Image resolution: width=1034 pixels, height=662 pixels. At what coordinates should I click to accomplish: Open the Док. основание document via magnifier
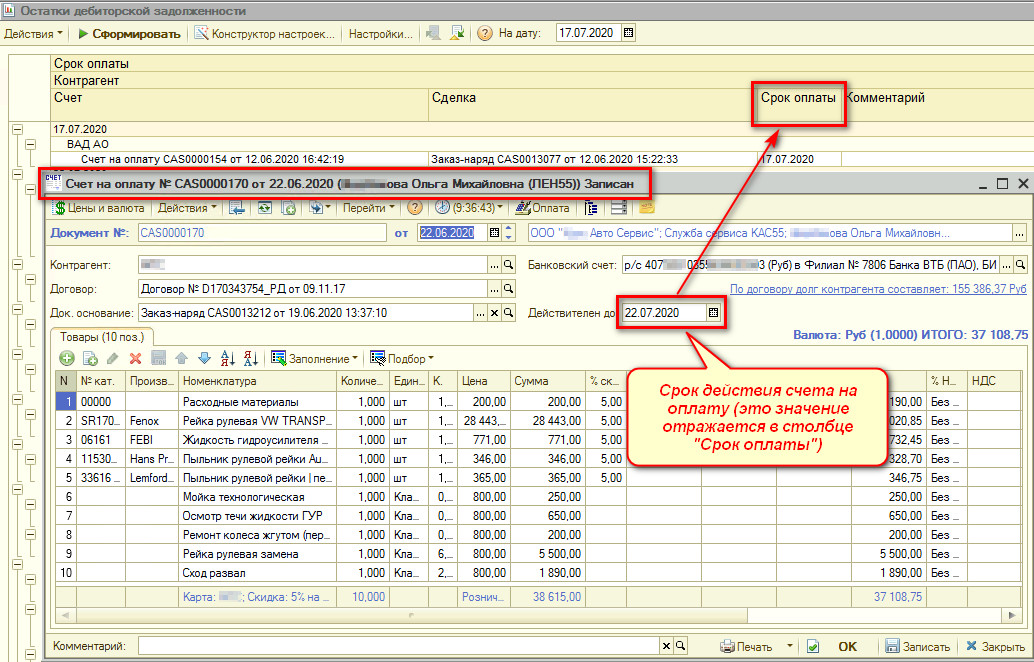508,313
